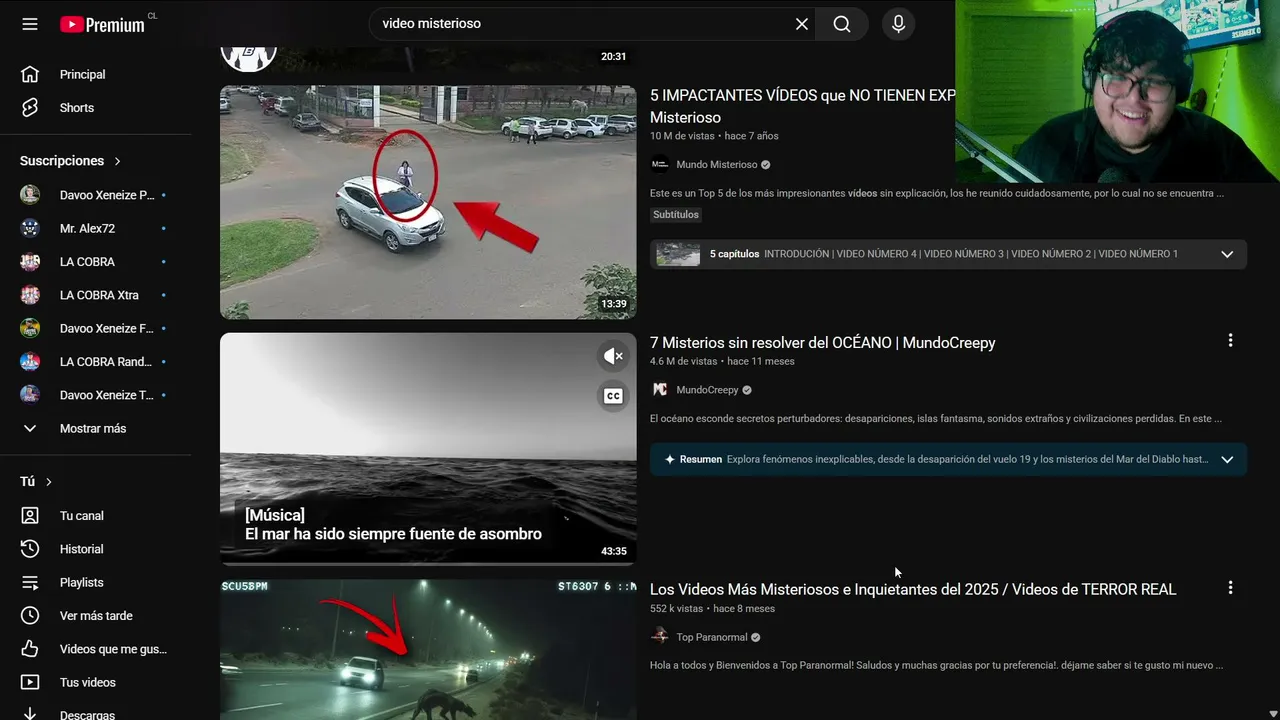Open Tus videos label
1280x720 pixels.
click(88, 682)
